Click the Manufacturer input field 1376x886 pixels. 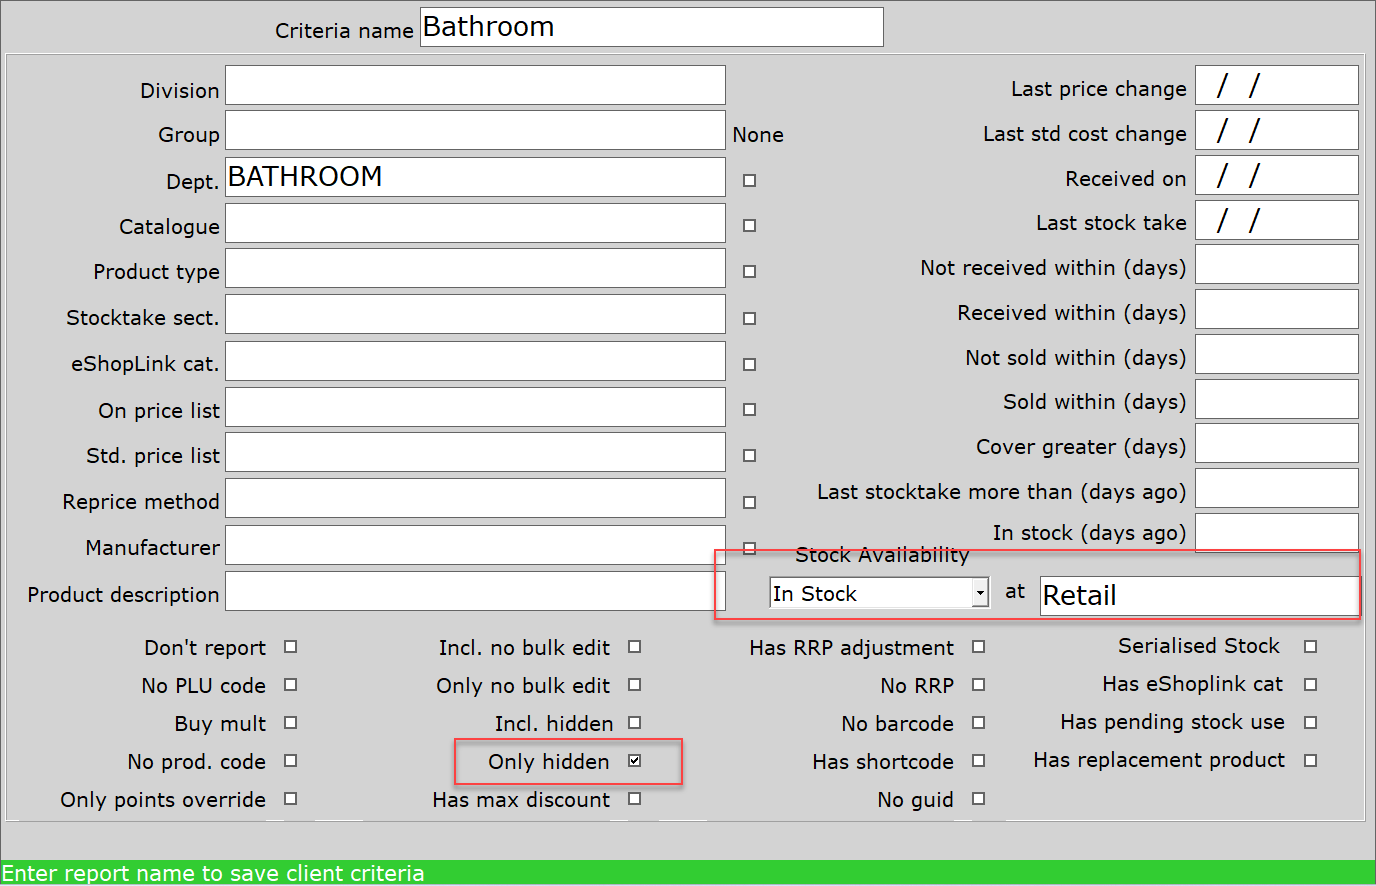coord(475,546)
